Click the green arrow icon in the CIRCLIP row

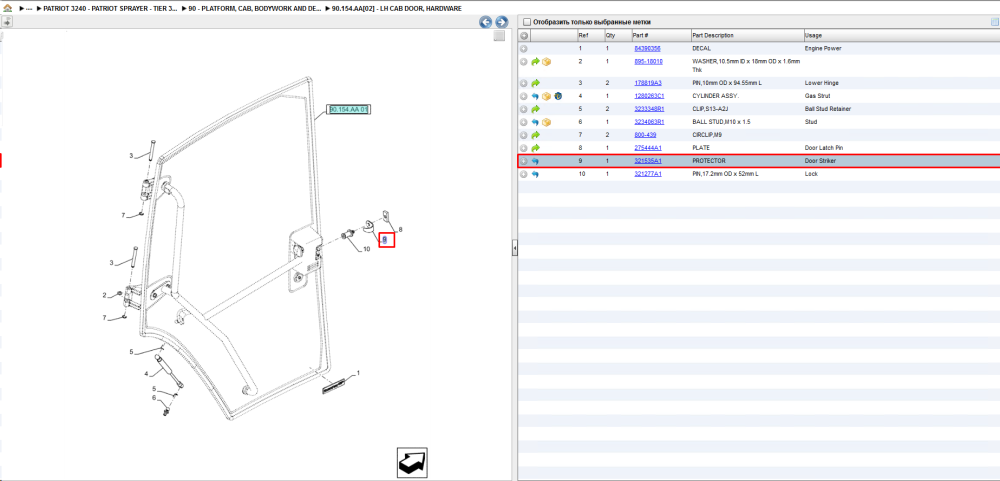point(535,135)
